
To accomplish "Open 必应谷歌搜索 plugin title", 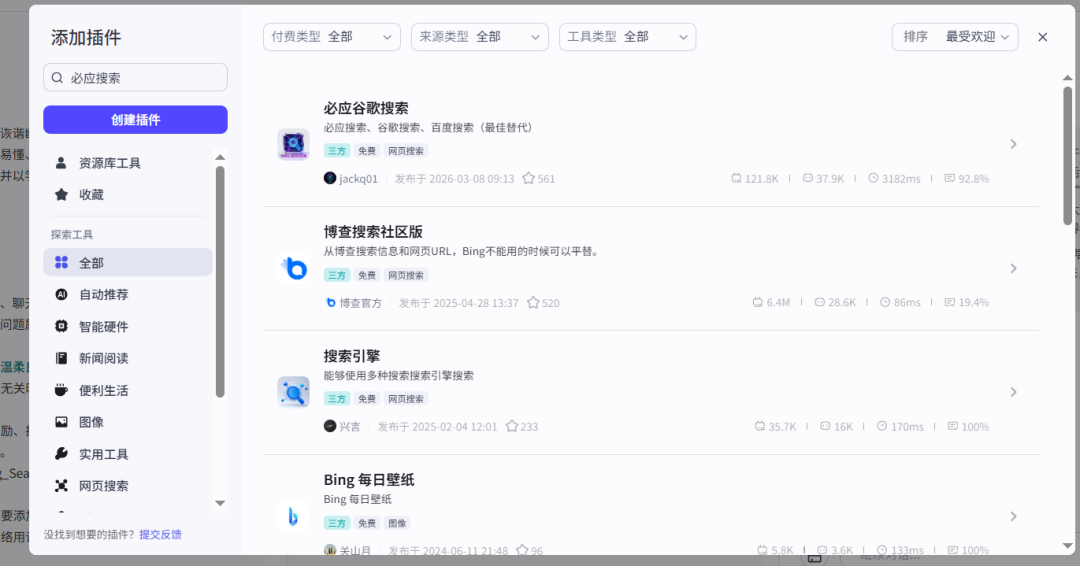I will point(366,108).
